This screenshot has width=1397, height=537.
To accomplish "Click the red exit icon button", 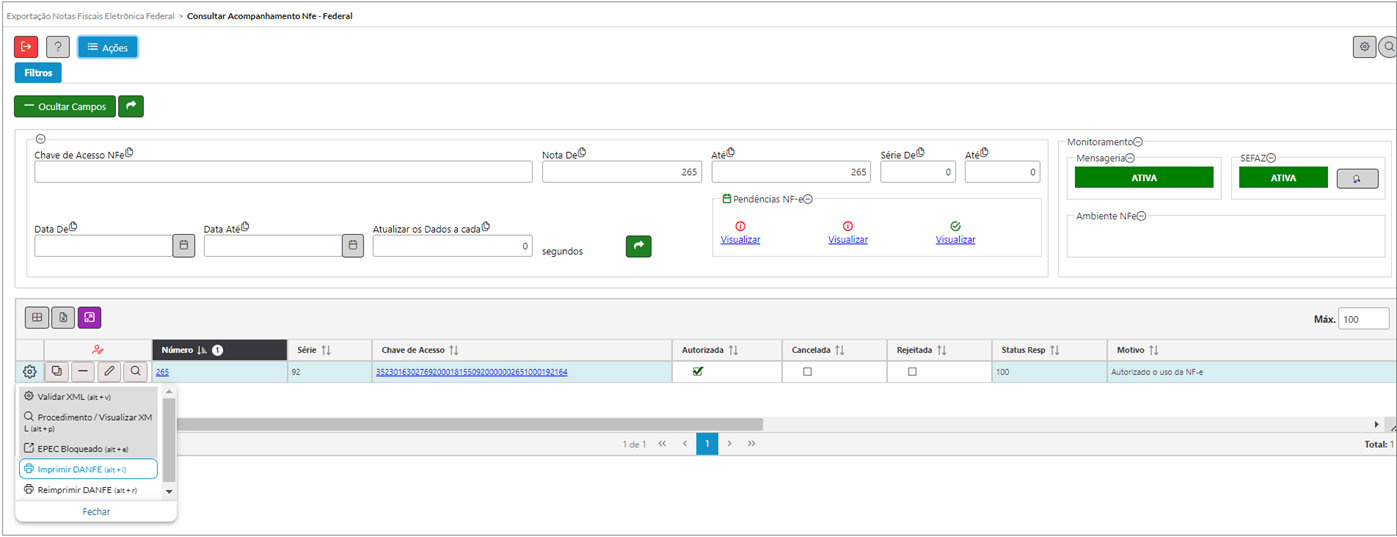I will point(26,47).
